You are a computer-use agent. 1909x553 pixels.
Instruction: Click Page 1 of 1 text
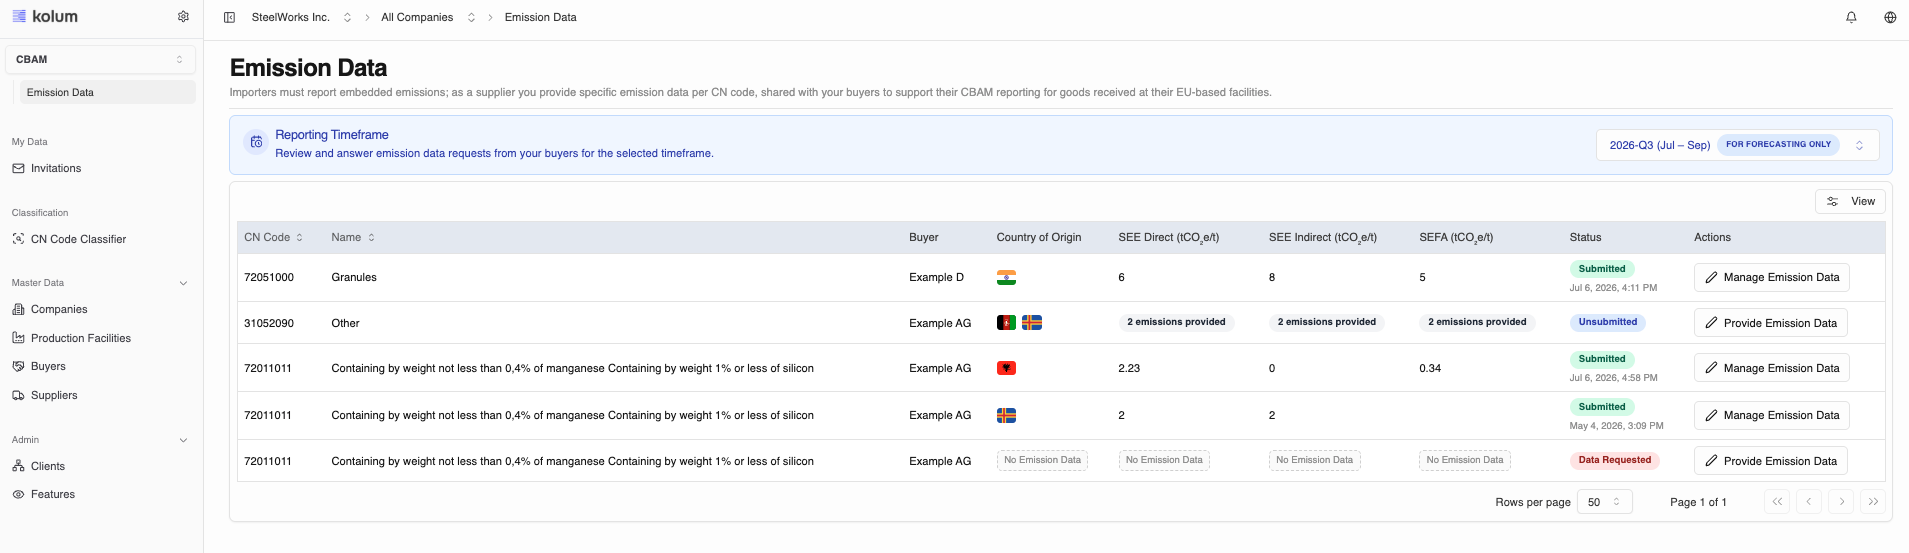(1698, 502)
